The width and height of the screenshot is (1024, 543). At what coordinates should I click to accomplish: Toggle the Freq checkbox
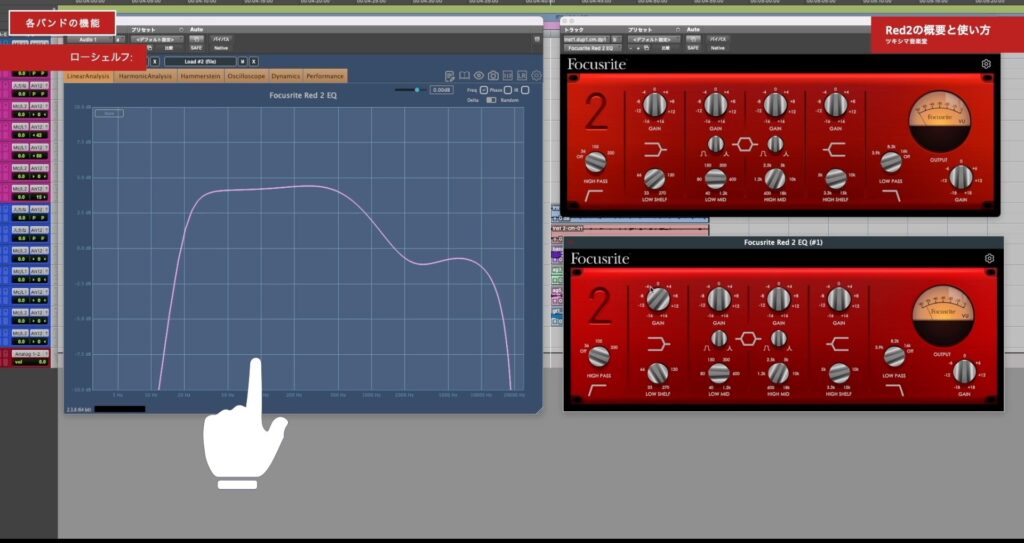483,90
